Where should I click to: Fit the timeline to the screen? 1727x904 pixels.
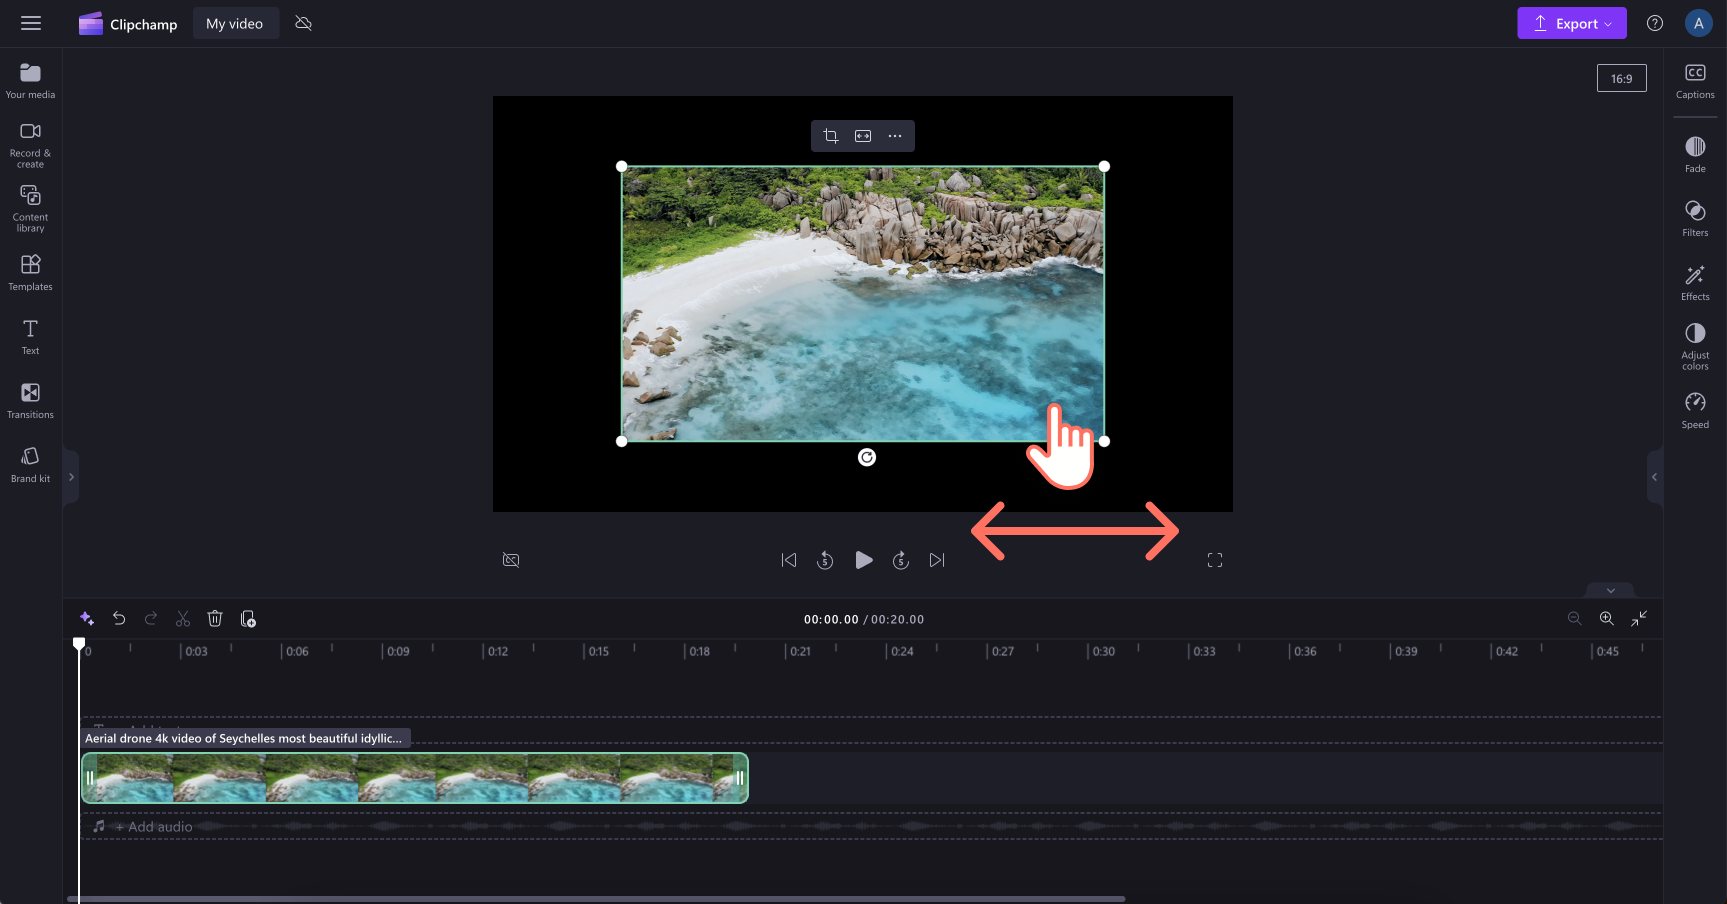(1639, 619)
